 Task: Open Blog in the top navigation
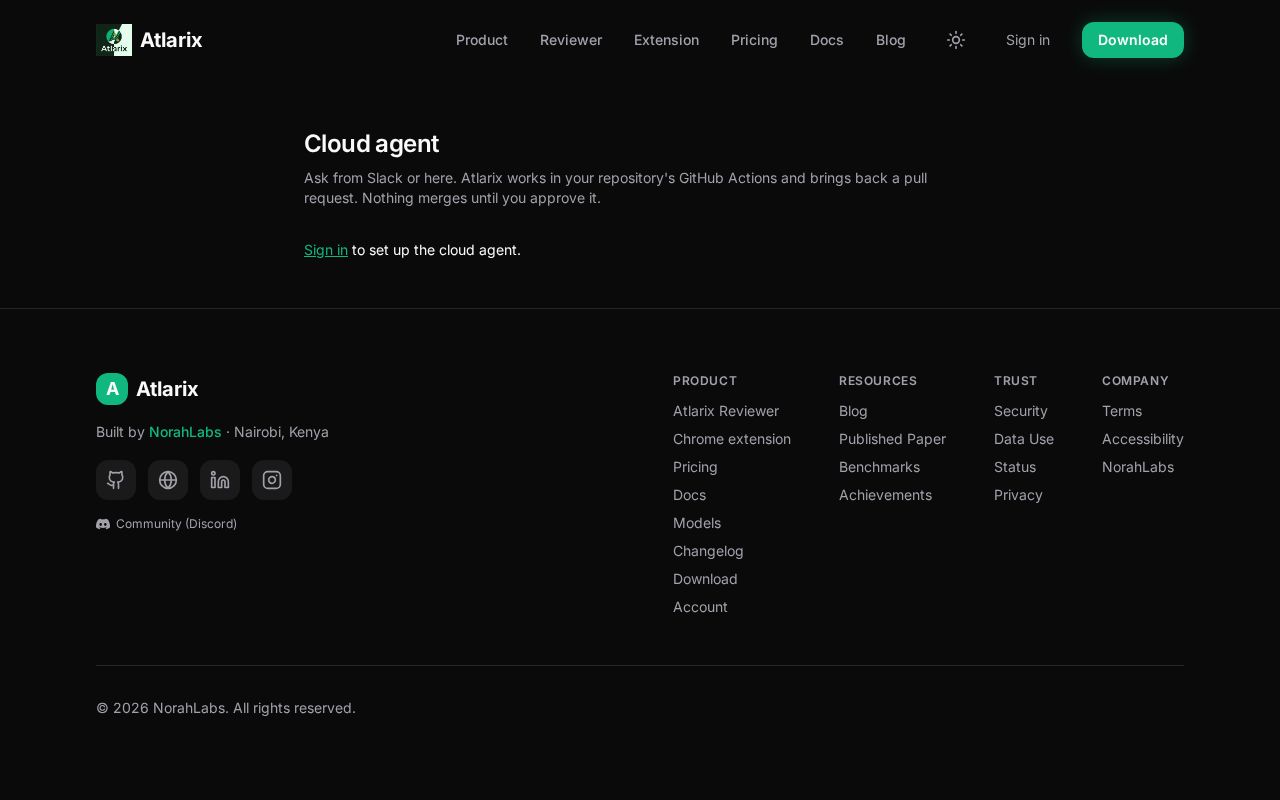pyautogui.click(x=891, y=40)
